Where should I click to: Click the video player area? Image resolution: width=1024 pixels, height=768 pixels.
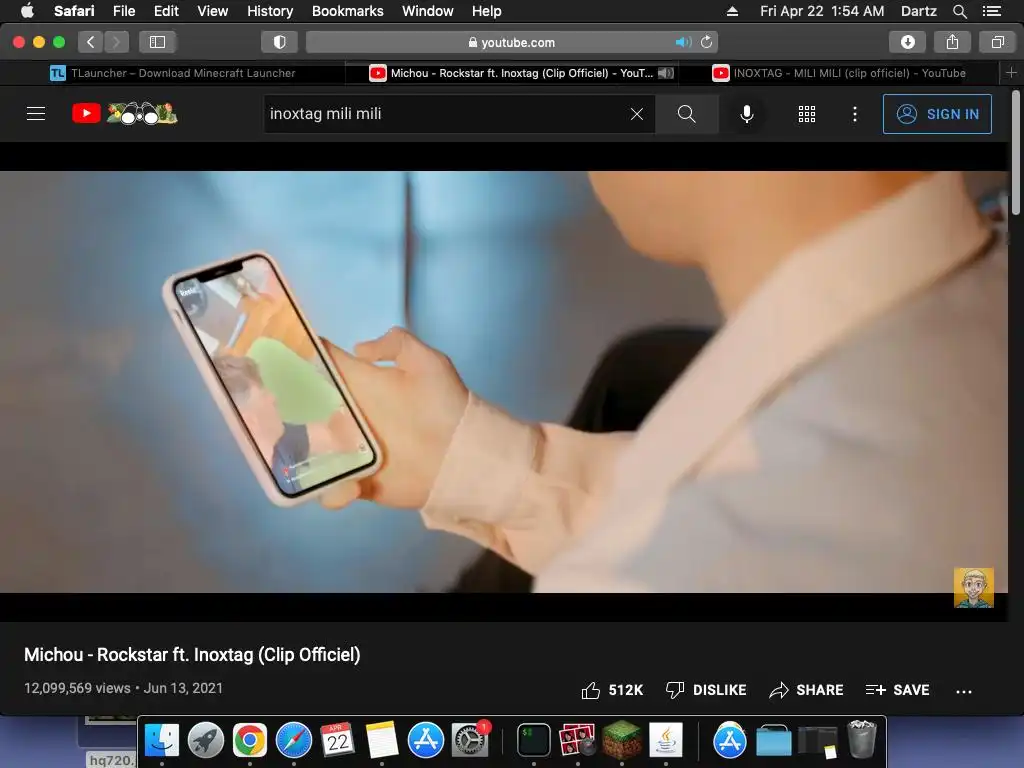pyautogui.click(x=504, y=382)
